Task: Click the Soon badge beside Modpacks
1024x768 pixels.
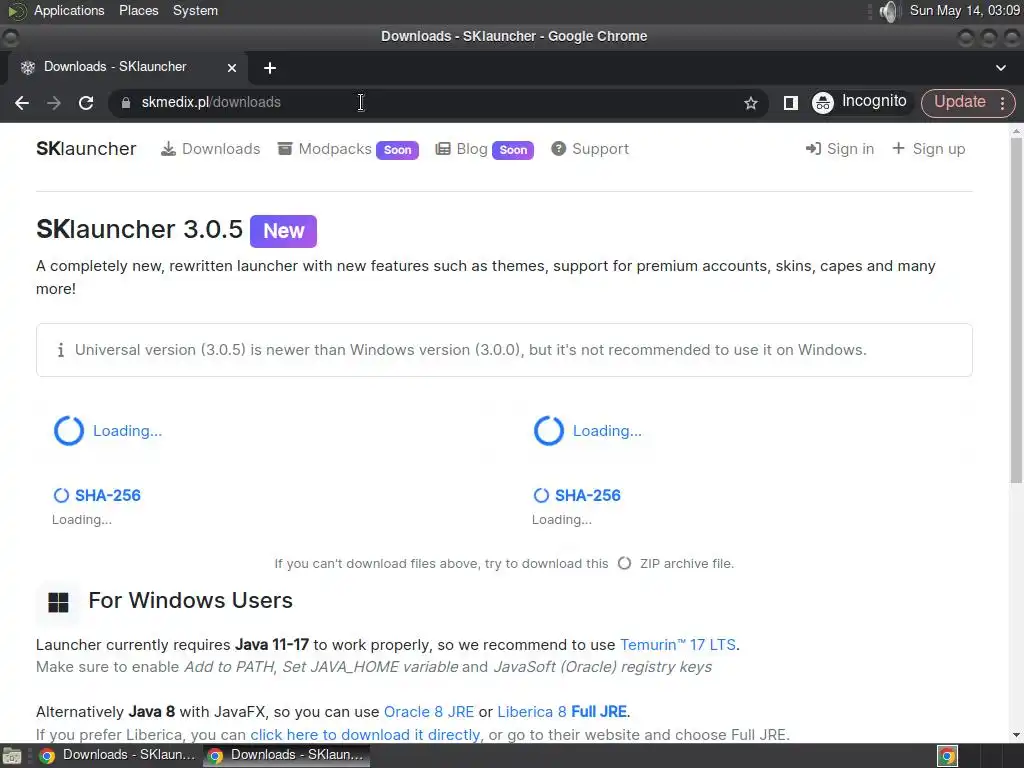Action: coord(397,150)
